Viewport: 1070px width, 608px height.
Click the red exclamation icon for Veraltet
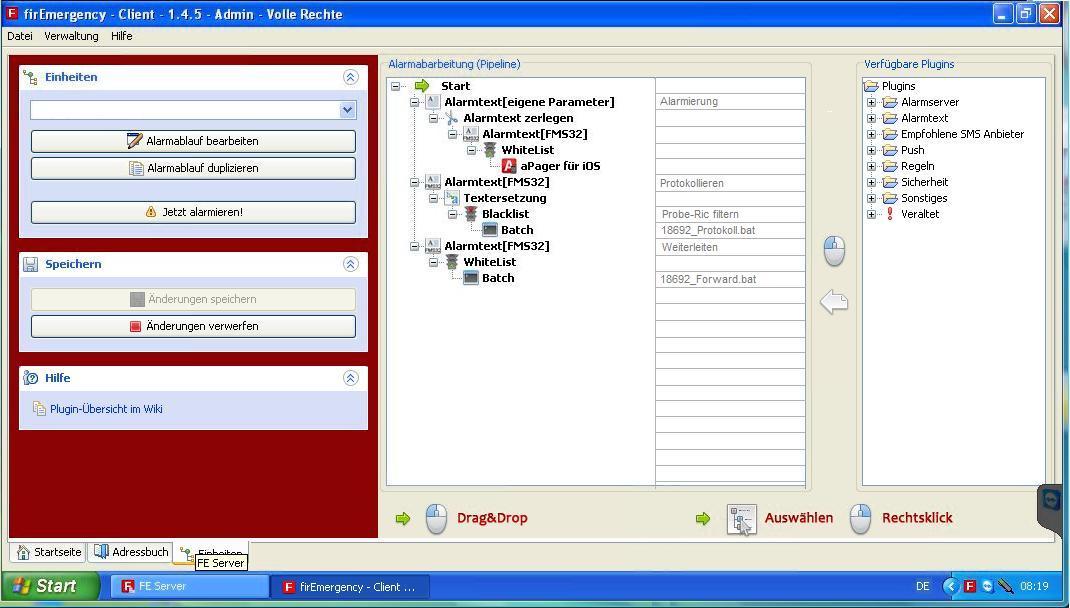(x=889, y=214)
